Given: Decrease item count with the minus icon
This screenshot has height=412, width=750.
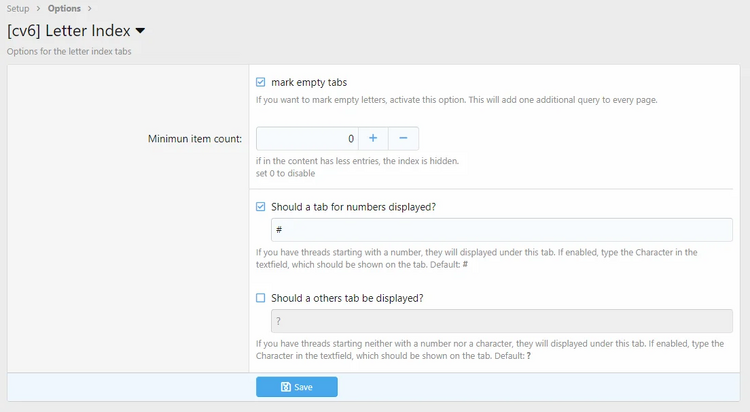Looking at the screenshot, I should click(403, 139).
